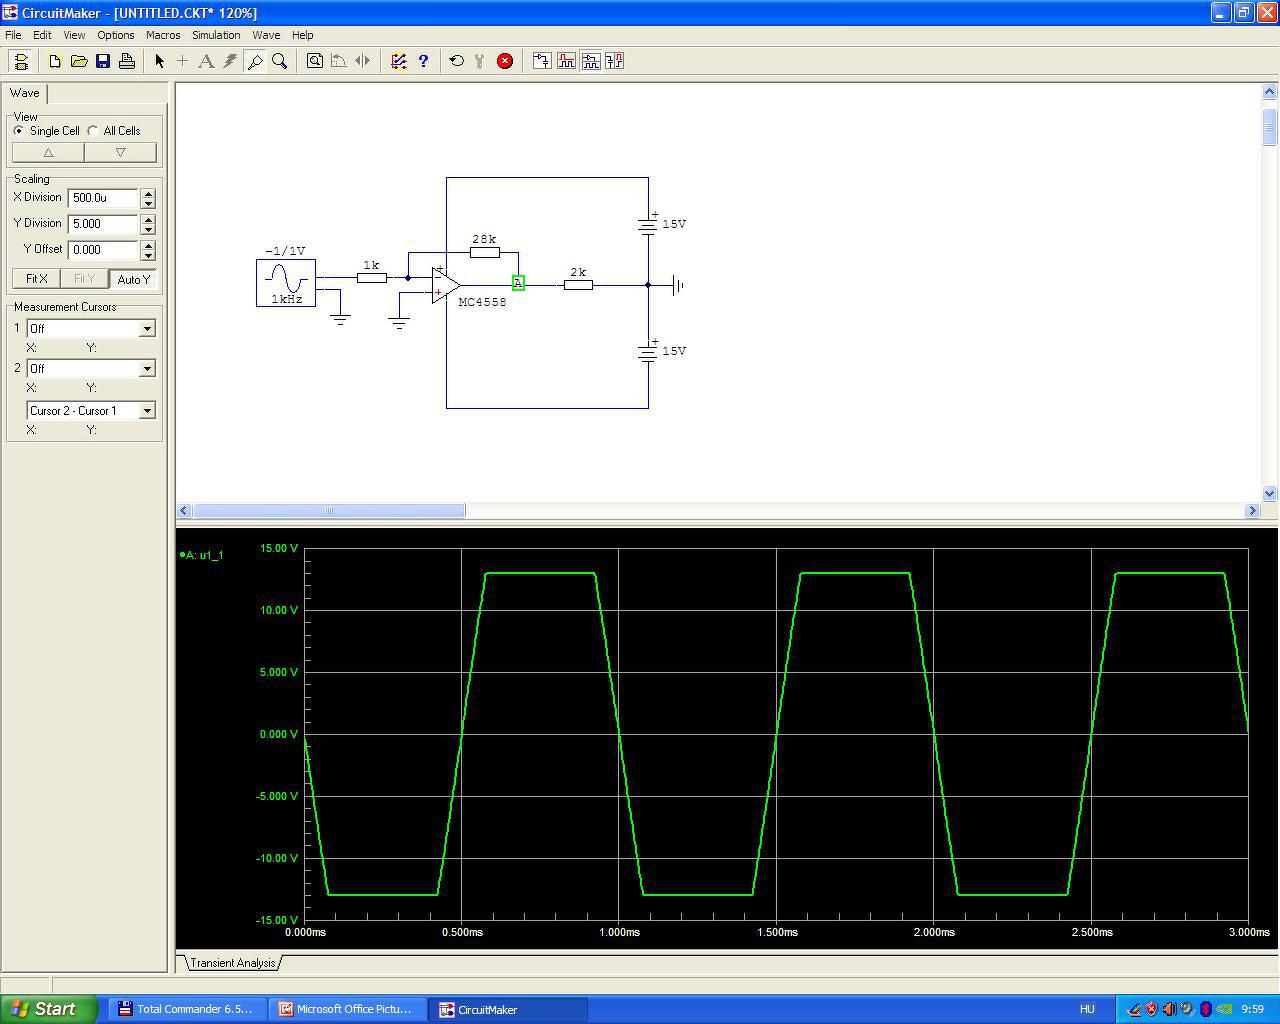Open the analyses setup icon
The image size is (1280, 1024).
coord(399,61)
